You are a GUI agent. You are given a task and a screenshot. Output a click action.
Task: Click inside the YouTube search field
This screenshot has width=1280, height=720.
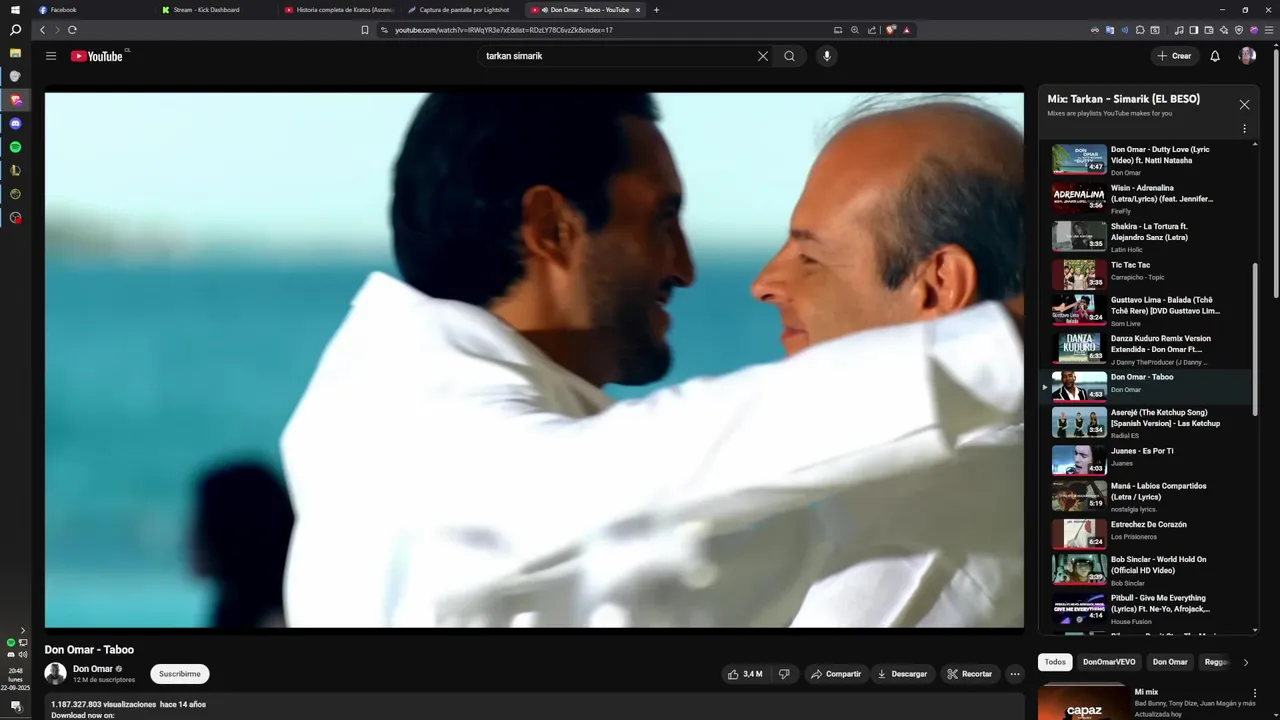(x=615, y=56)
